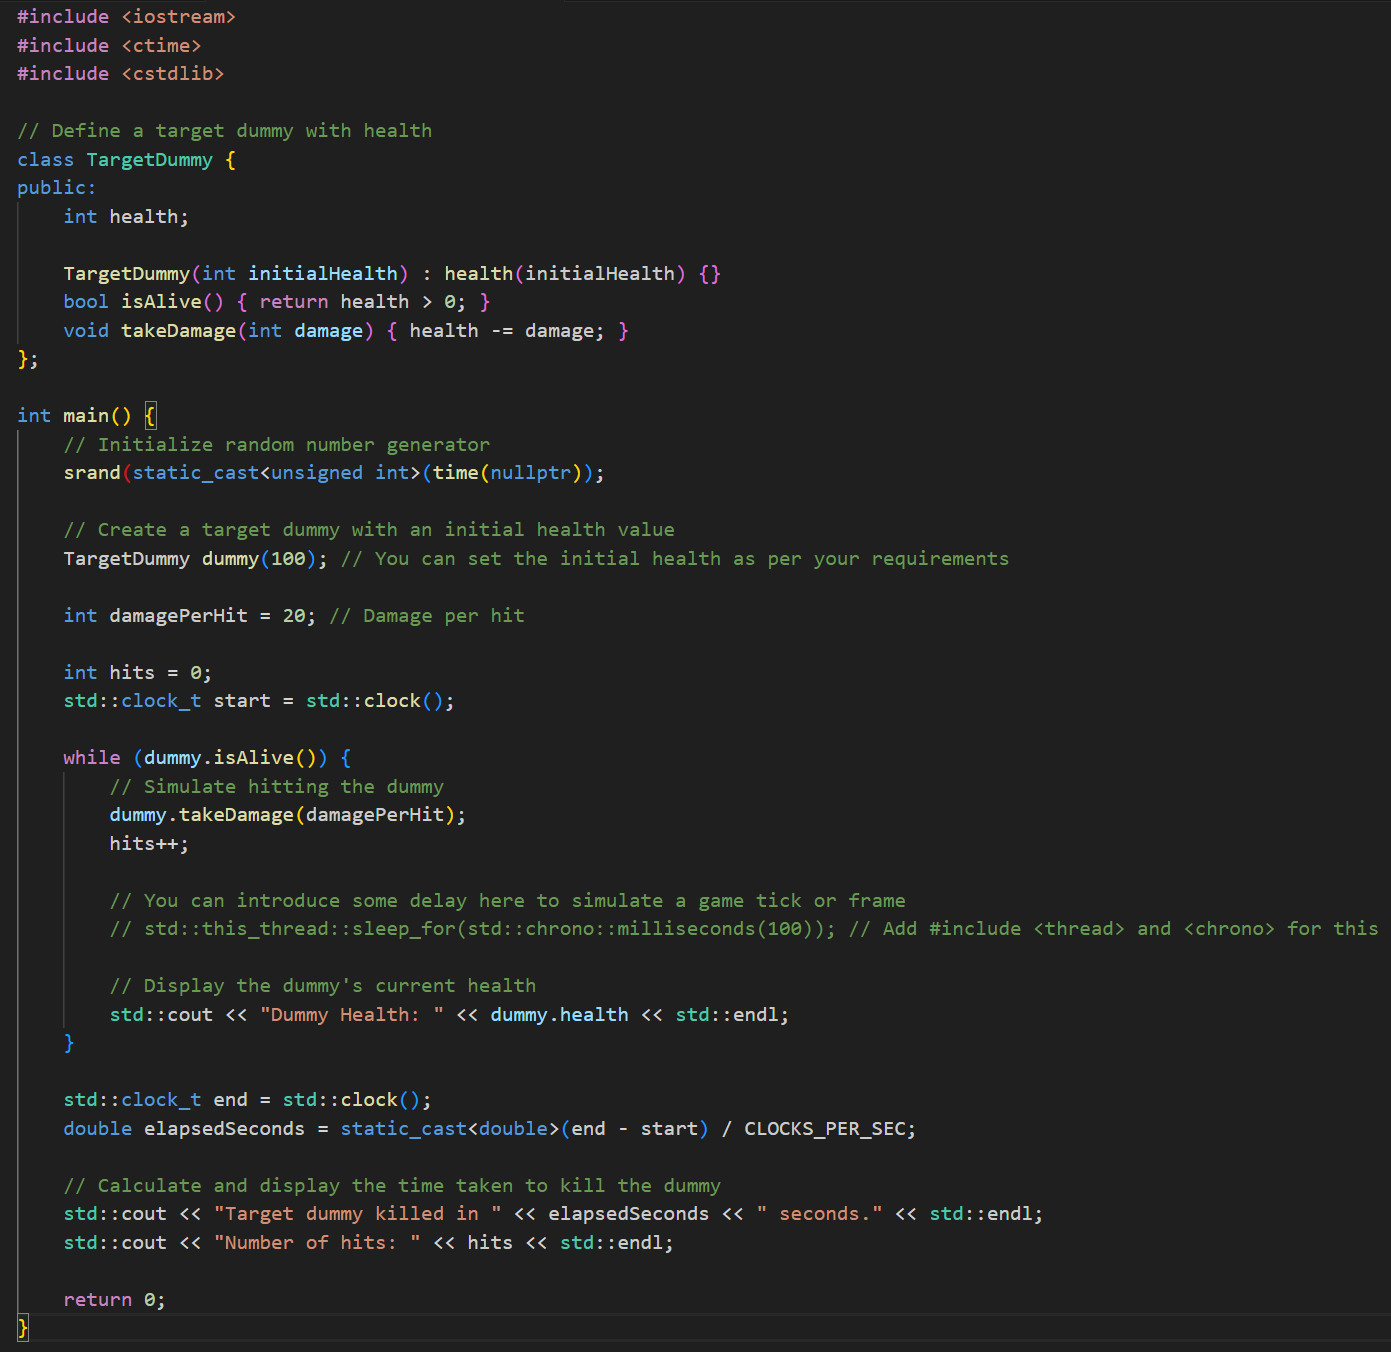The height and width of the screenshot is (1352, 1391).
Task: Click nullptr inside the time call
Action: coord(530,473)
